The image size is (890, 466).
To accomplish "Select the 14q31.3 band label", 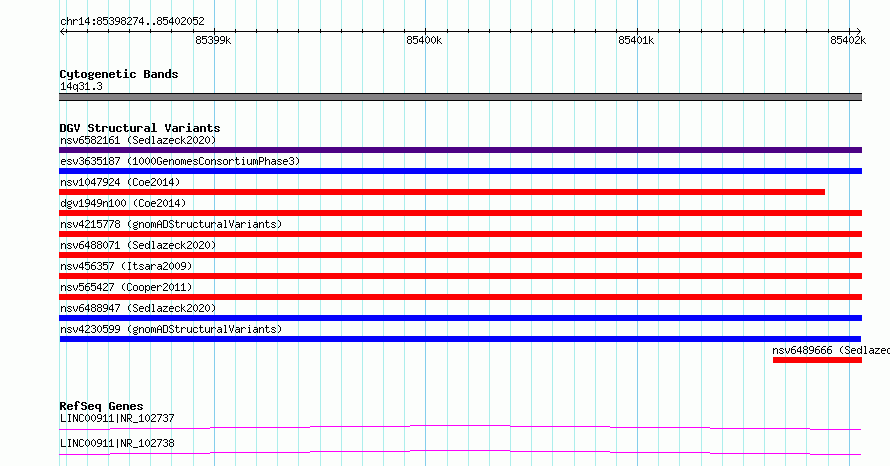I will 81,86.
